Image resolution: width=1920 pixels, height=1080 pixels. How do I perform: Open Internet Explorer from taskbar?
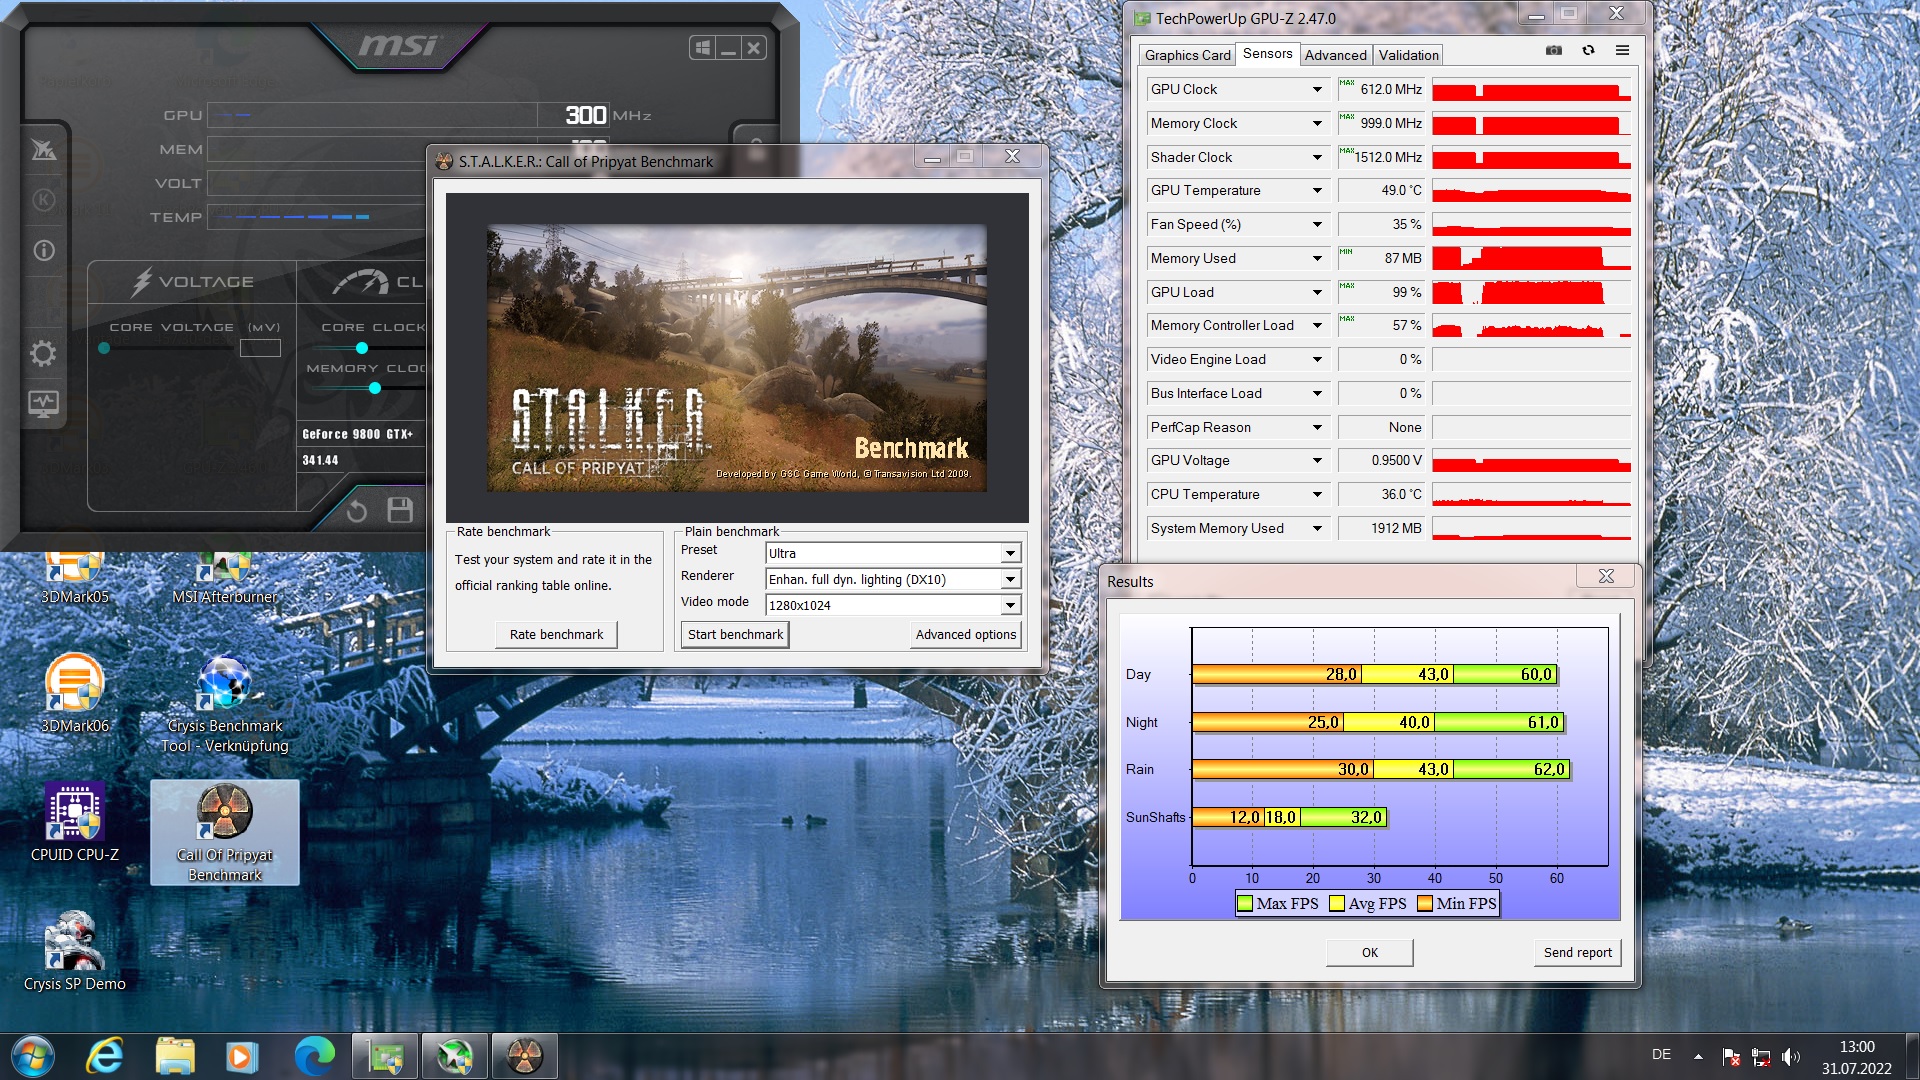point(105,1056)
